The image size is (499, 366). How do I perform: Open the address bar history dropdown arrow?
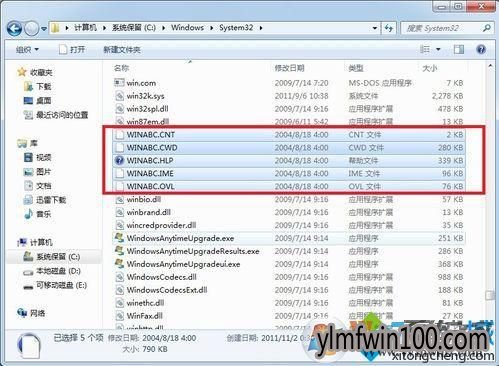coord(375,28)
